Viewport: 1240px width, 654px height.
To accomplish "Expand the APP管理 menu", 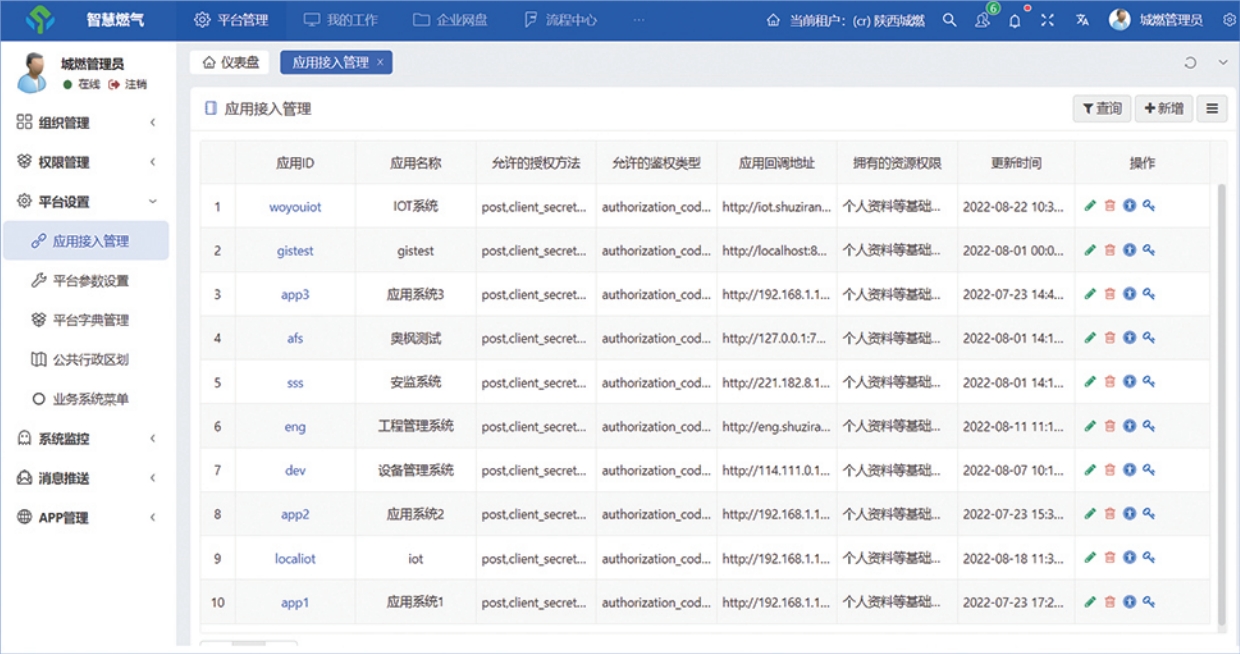I will tap(88, 517).
